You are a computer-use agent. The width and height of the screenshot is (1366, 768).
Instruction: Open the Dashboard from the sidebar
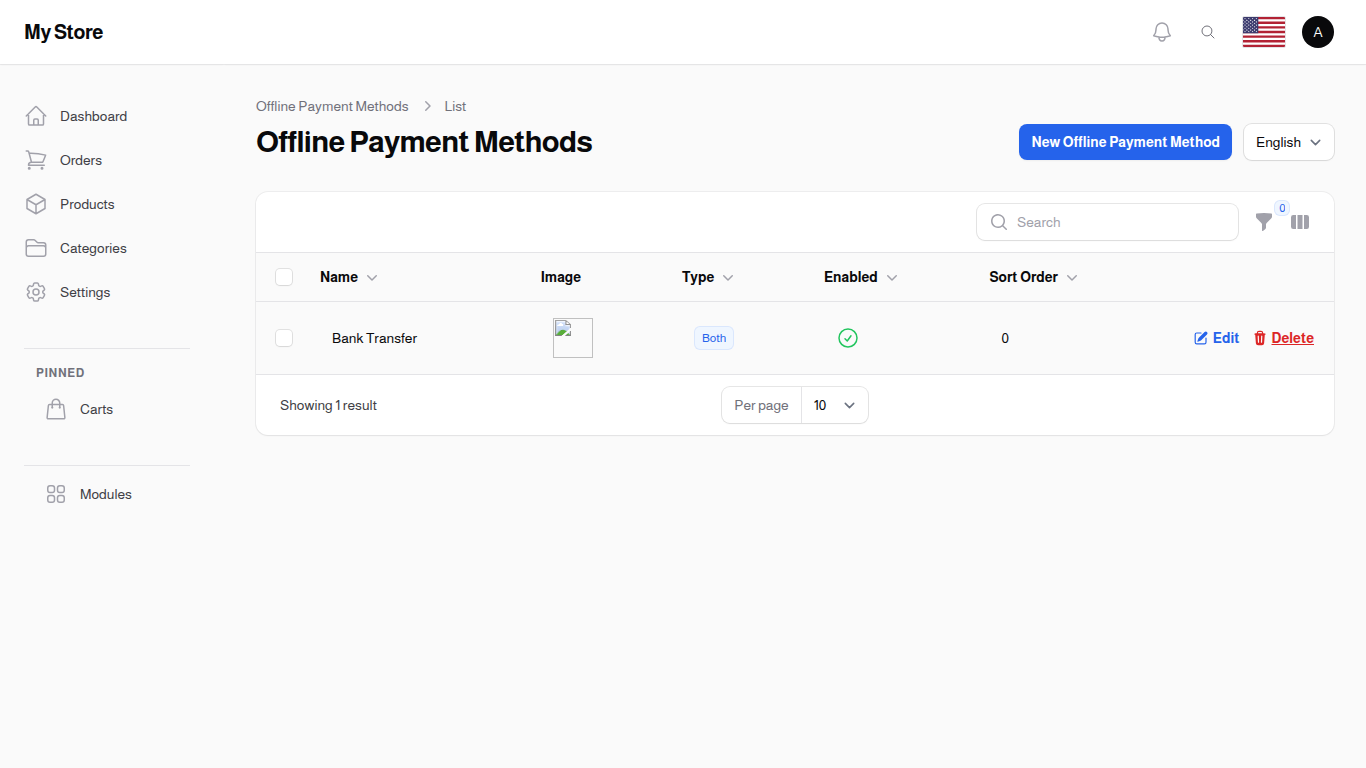93,116
